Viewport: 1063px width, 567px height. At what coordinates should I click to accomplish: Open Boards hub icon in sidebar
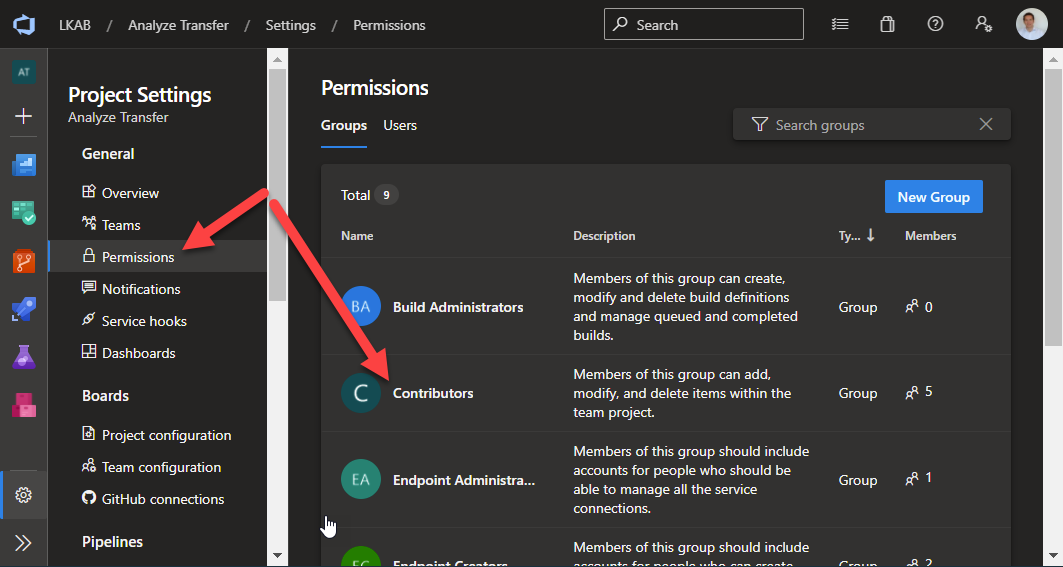(x=24, y=213)
